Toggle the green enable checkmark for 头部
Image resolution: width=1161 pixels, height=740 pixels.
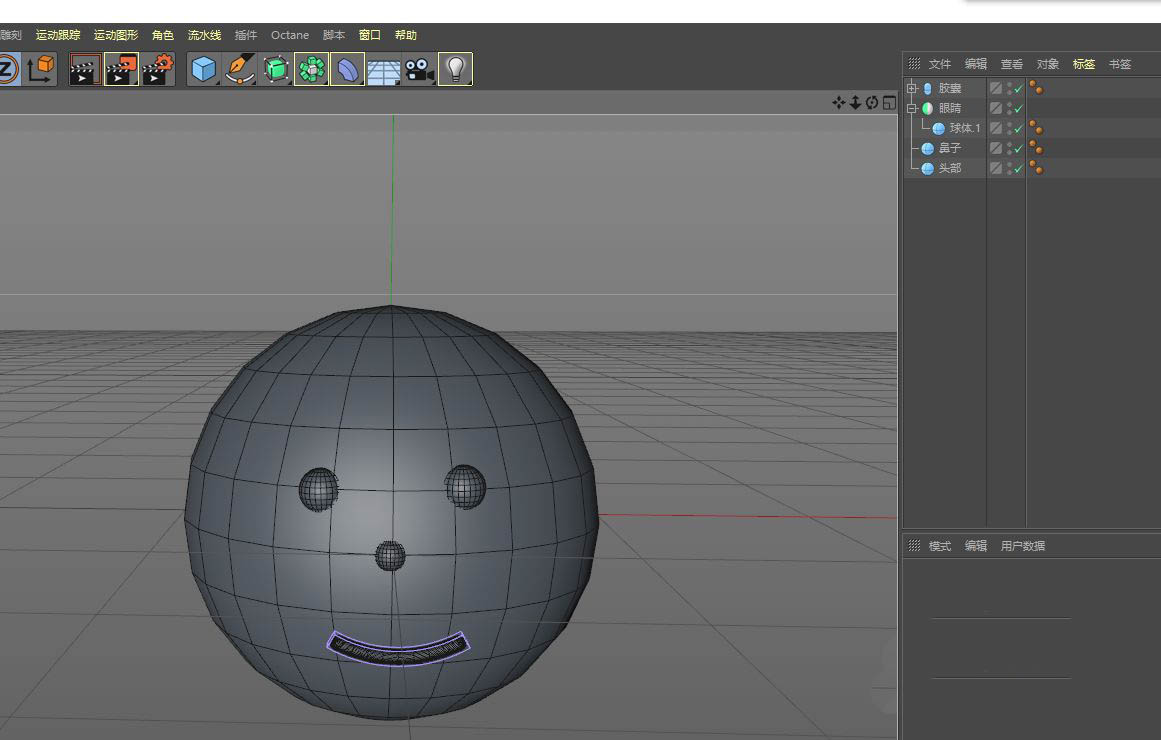(x=1018, y=169)
